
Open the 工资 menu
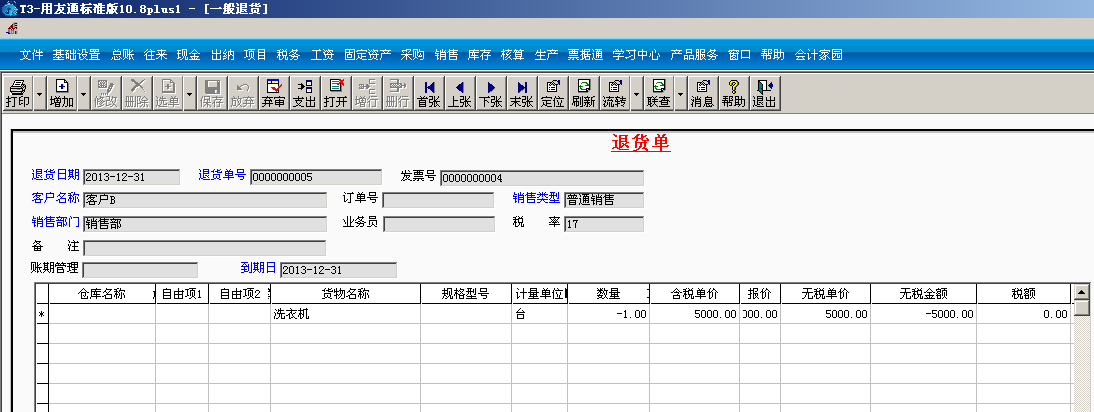tap(322, 55)
